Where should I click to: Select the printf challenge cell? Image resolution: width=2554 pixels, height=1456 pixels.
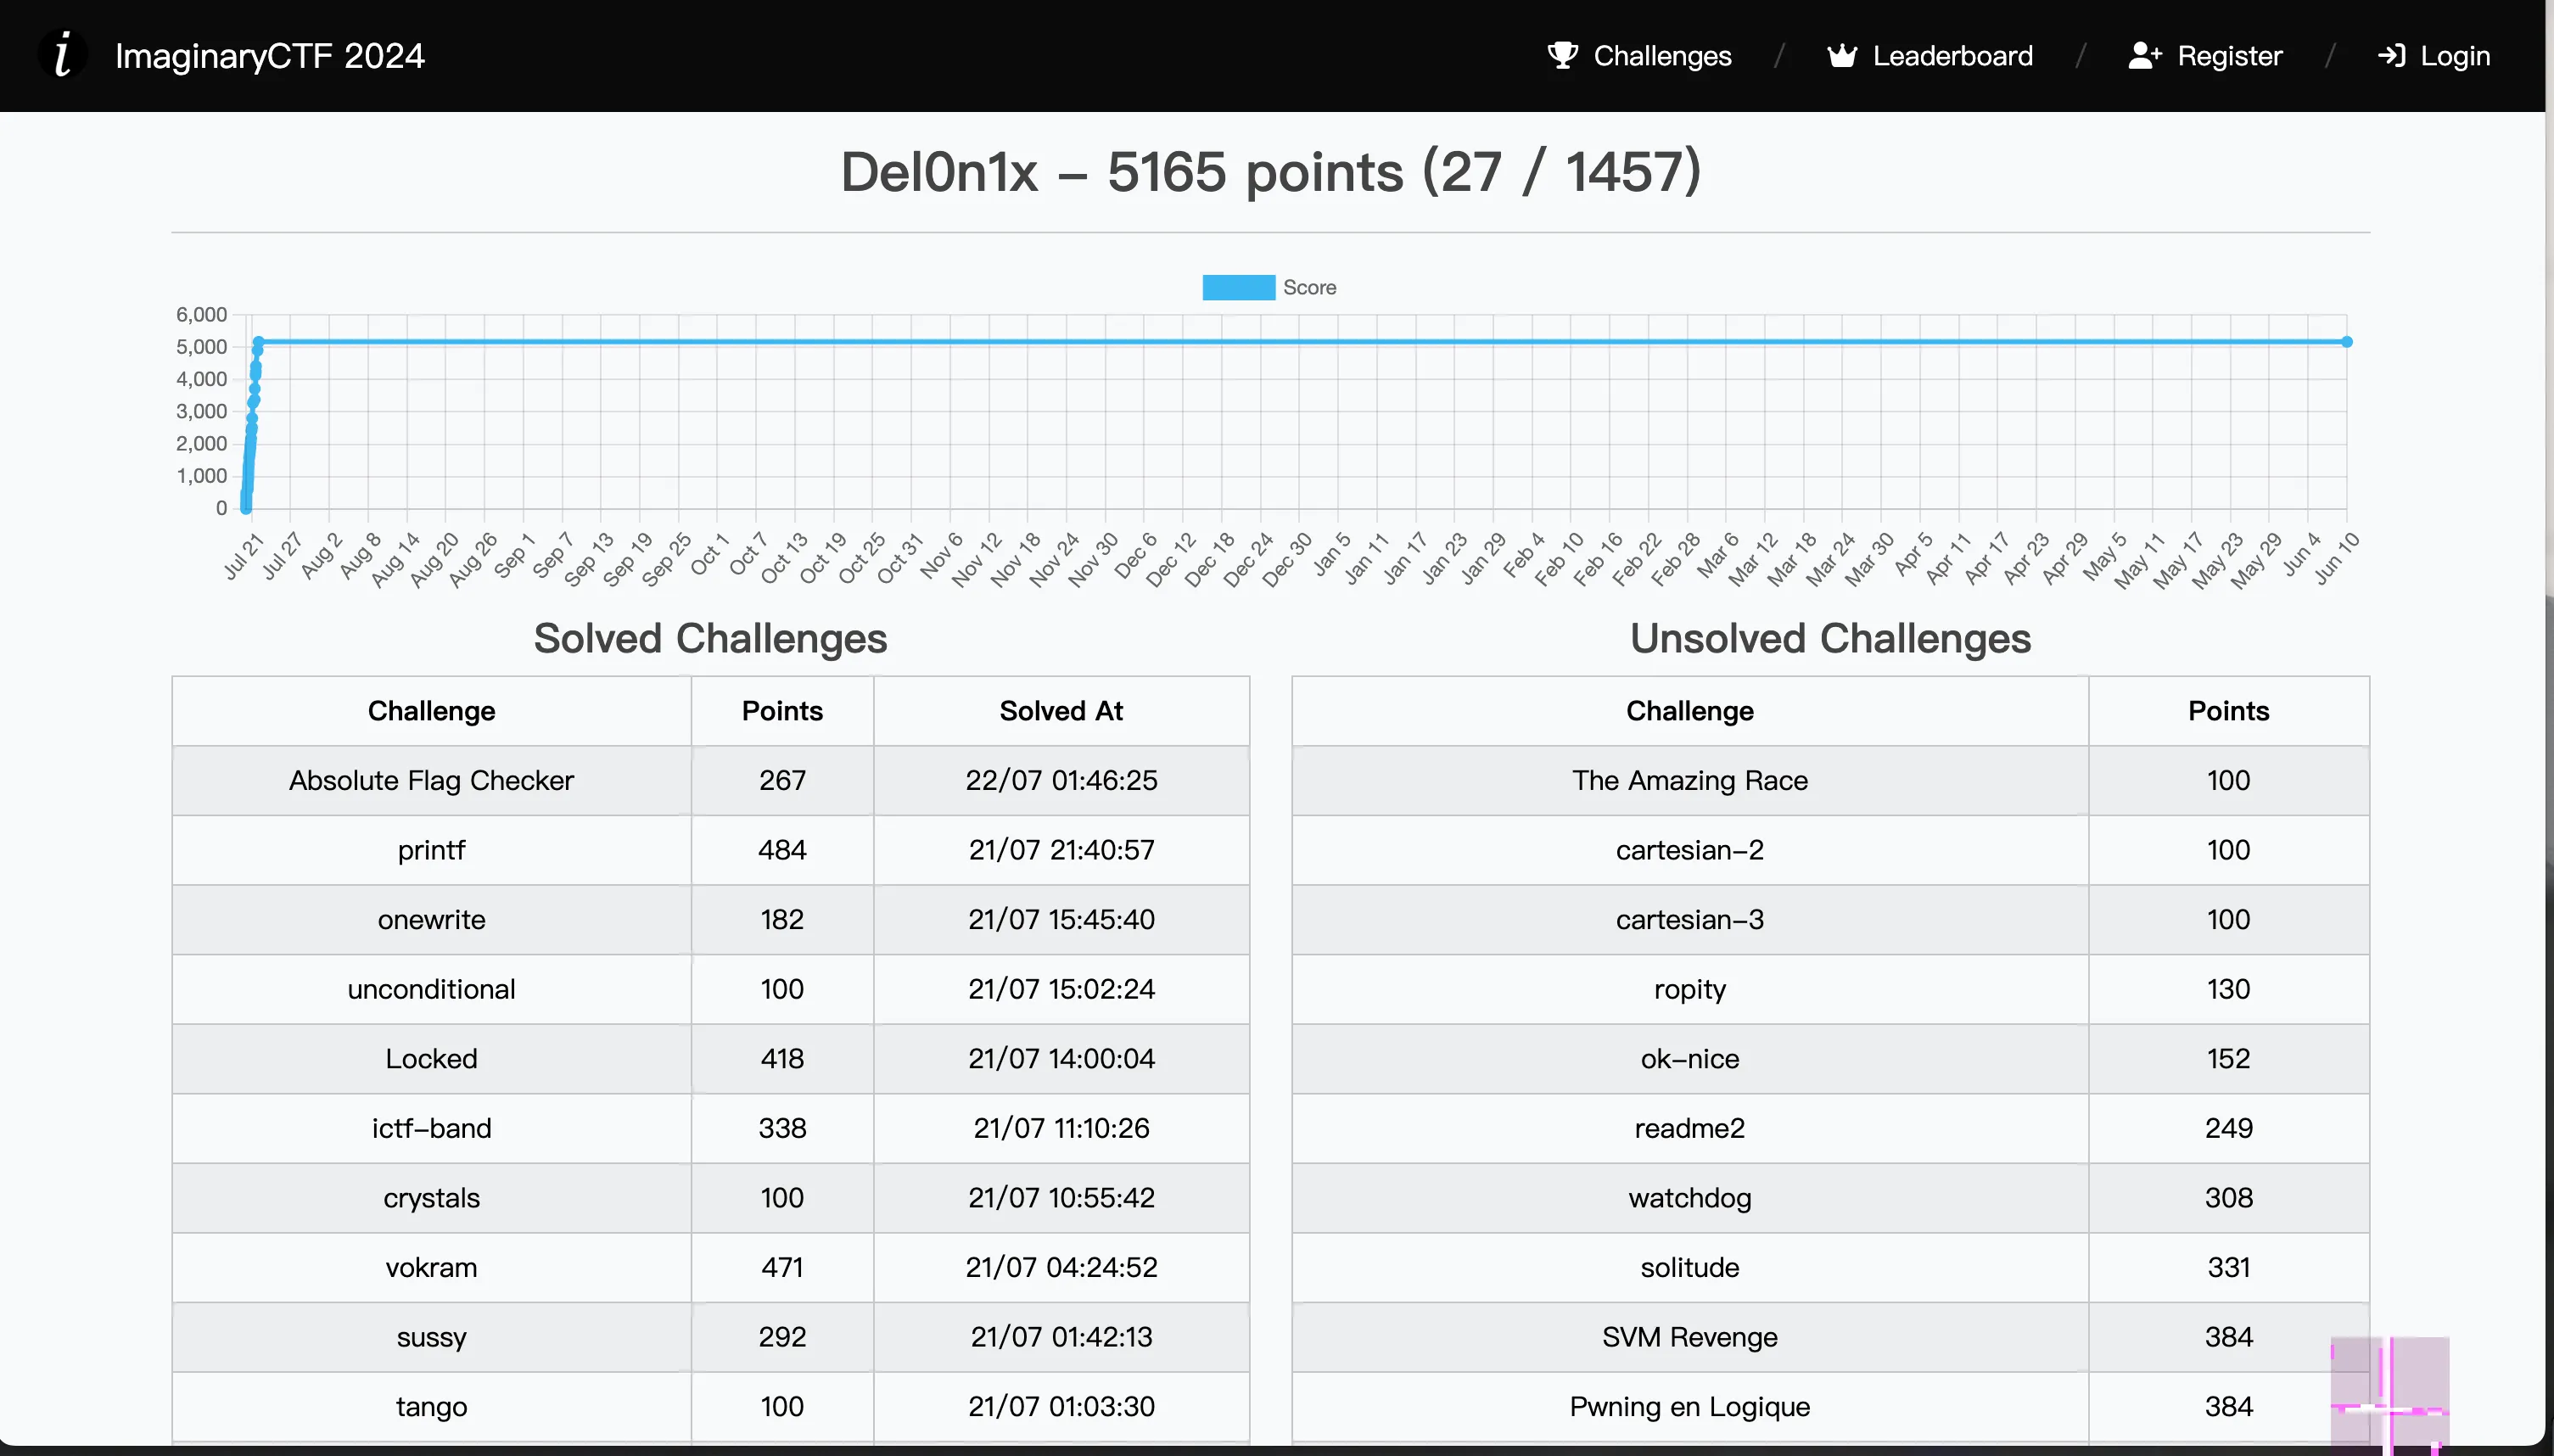(x=431, y=850)
